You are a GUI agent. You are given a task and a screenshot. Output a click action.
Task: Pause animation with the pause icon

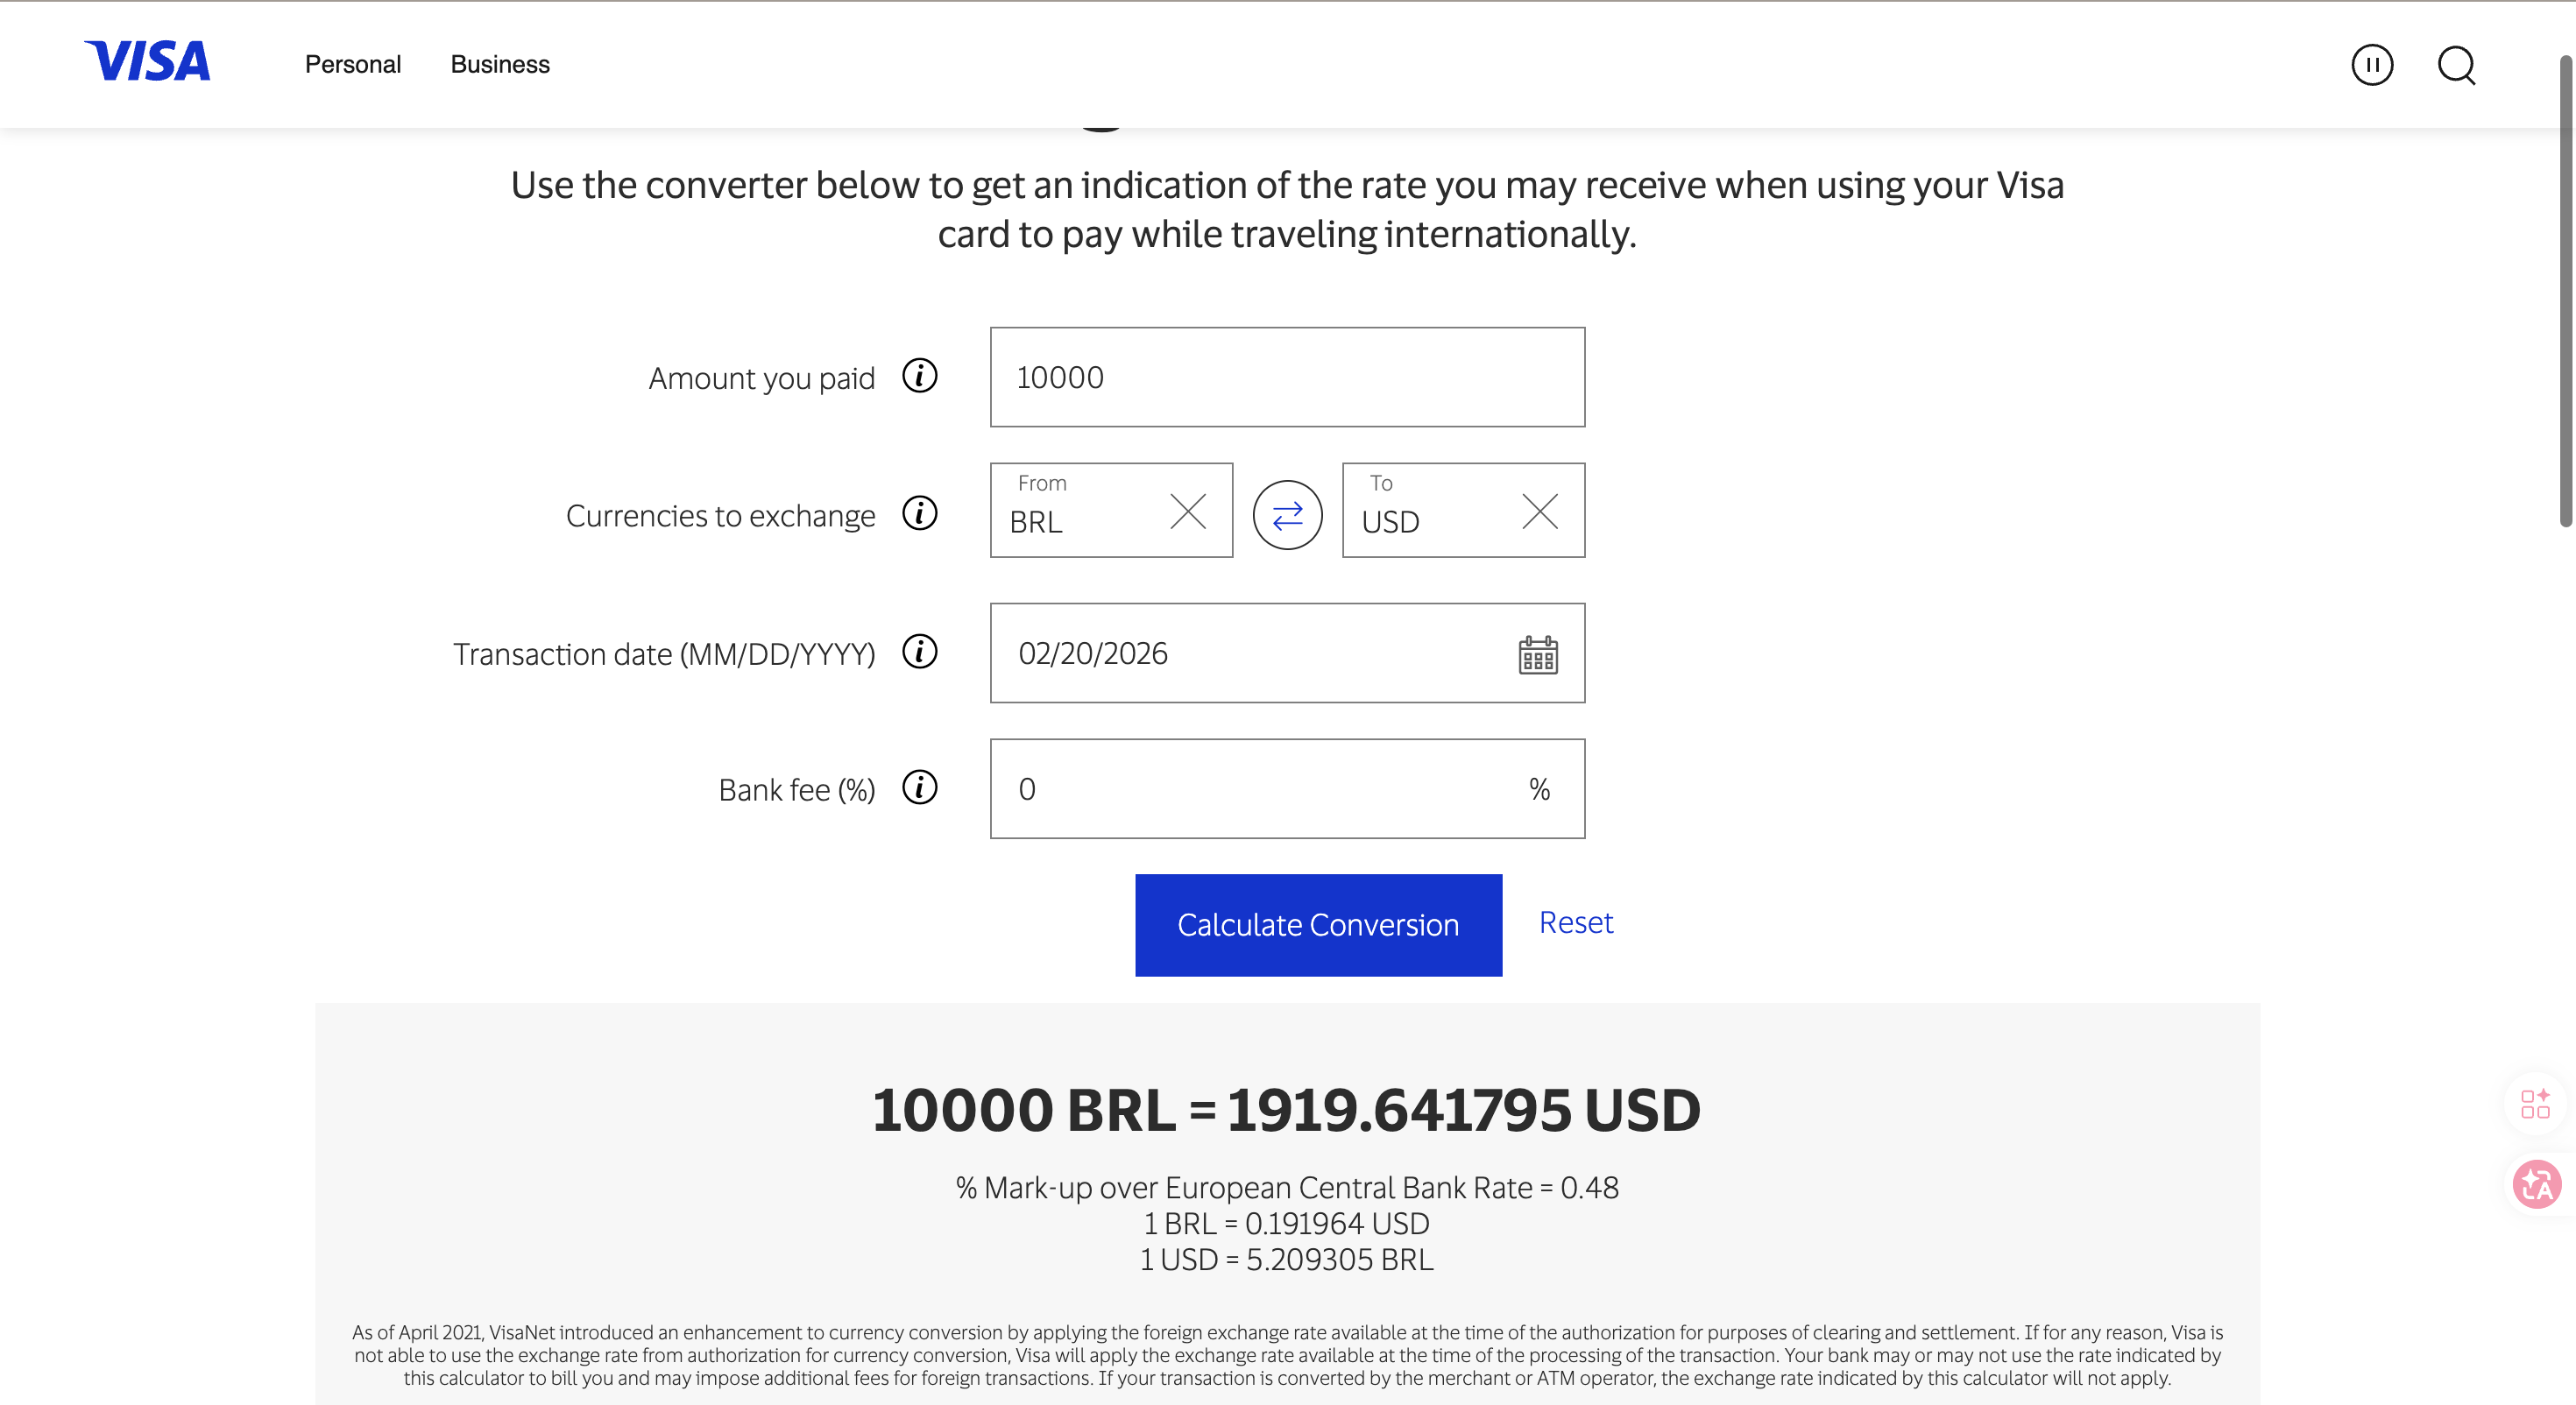(x=2371, y=65)
